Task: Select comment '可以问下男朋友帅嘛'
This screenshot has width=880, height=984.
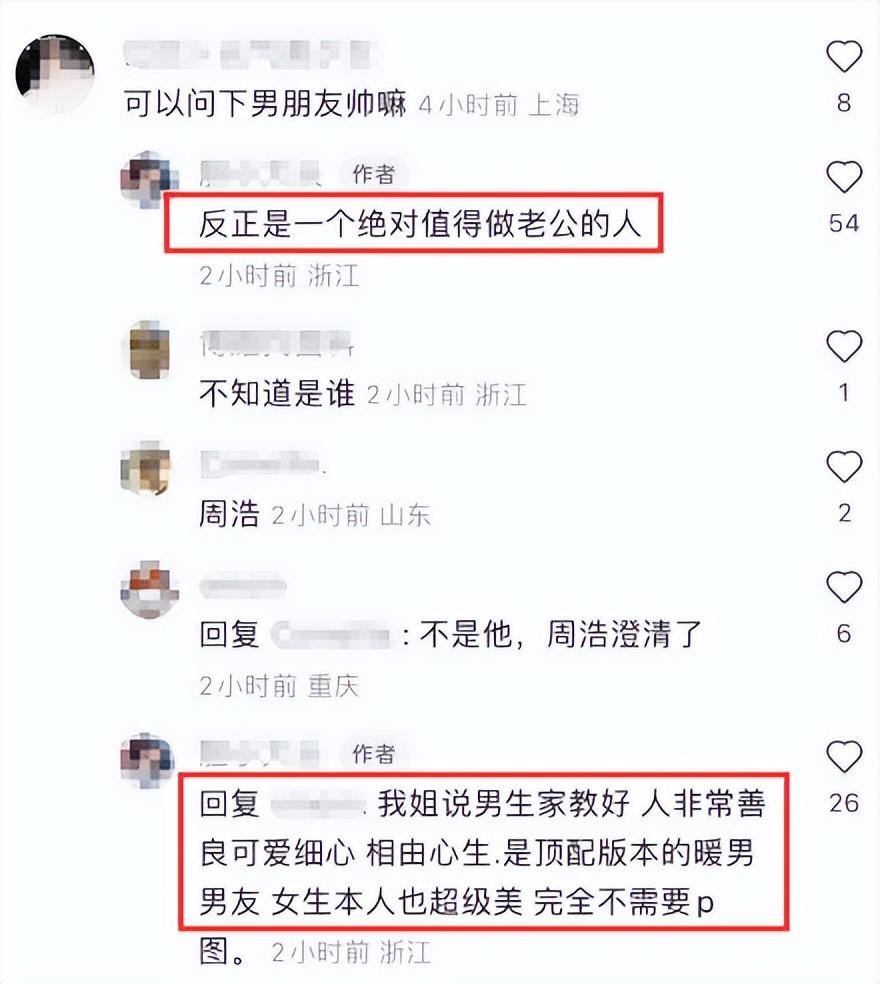Action: (265, 104)
